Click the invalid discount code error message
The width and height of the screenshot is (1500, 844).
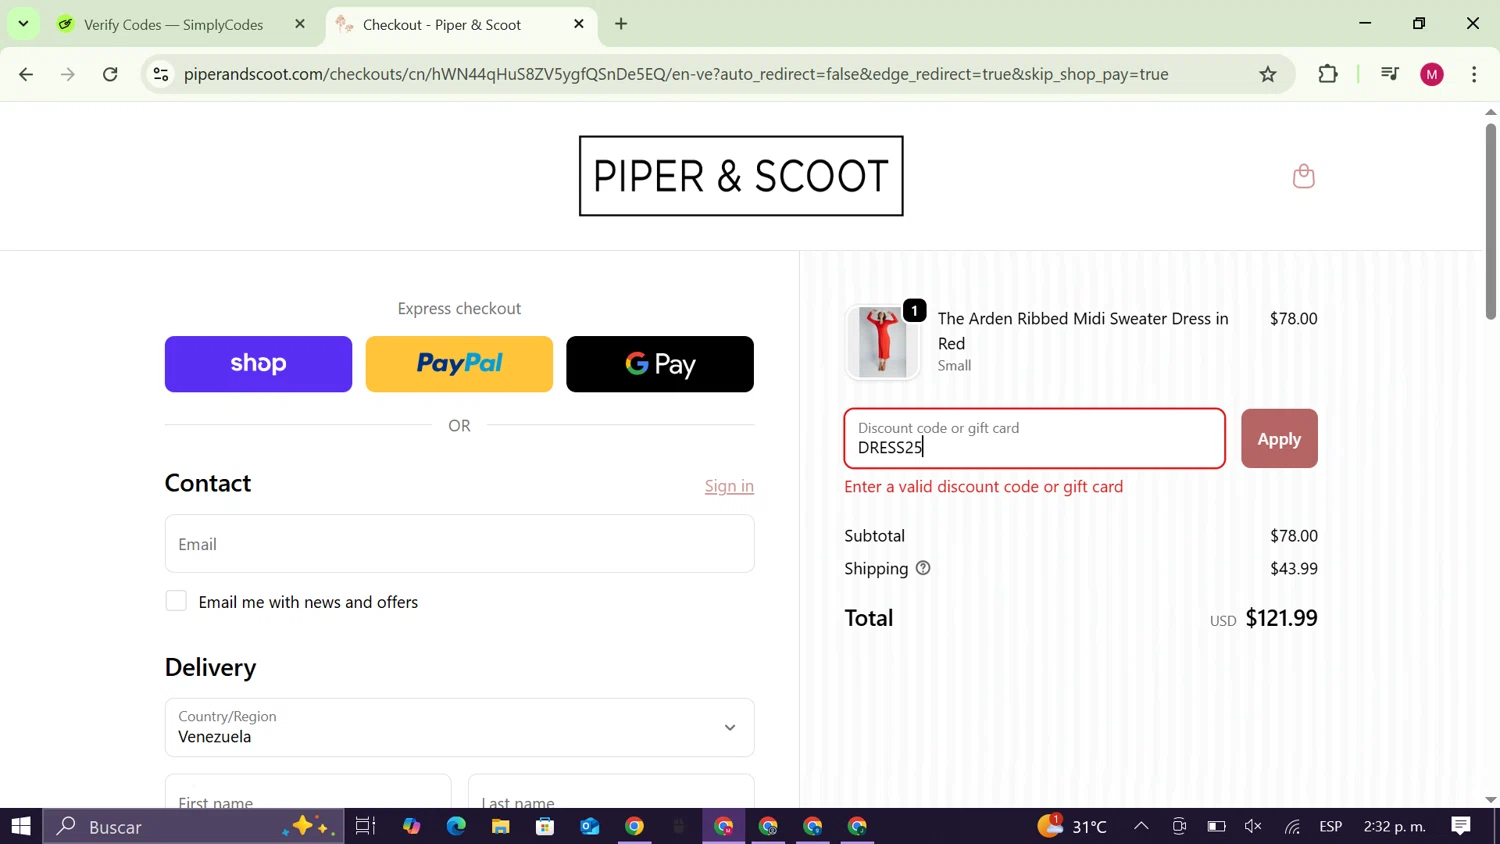coord(983,486)
